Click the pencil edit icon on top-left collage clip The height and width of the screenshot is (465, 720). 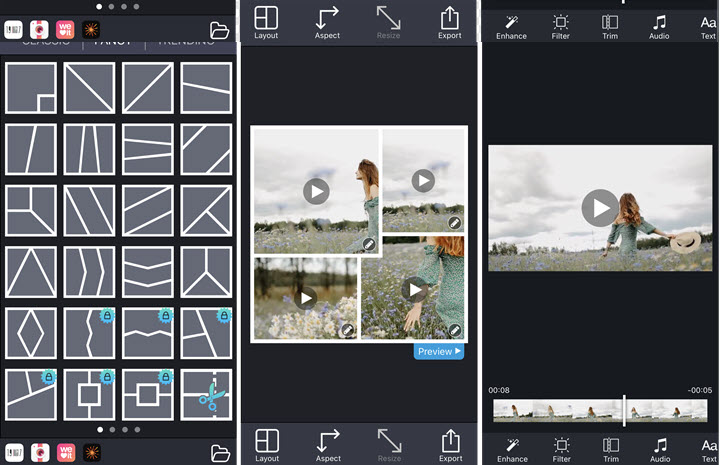[x=369, y=244]
